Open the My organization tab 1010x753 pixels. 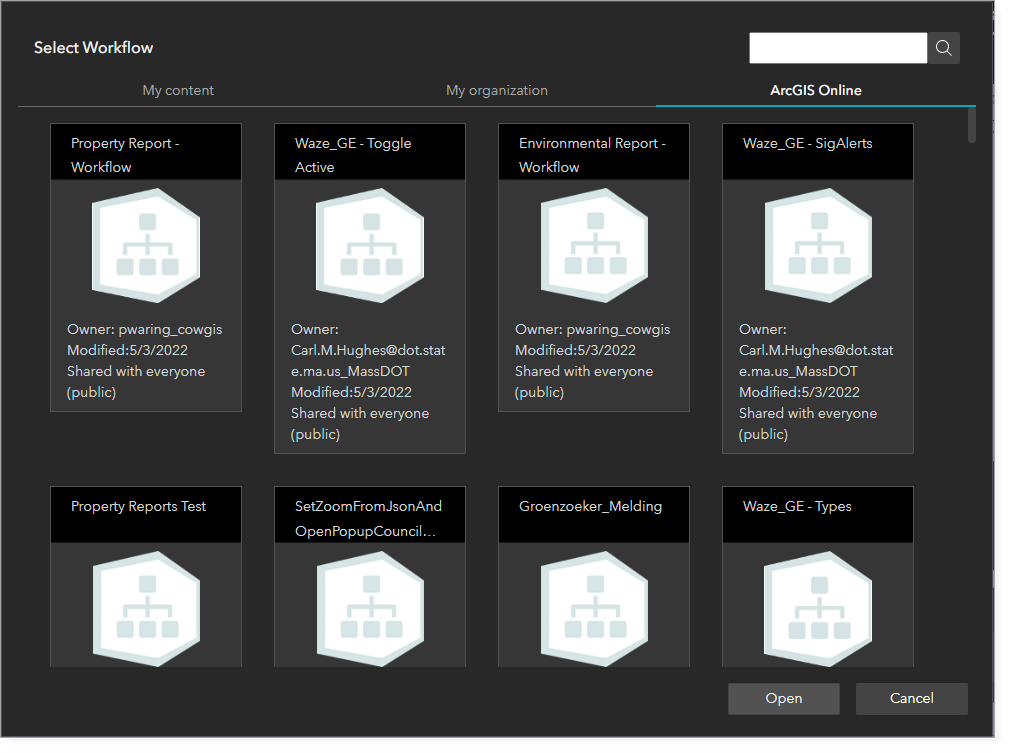point(496,90)
